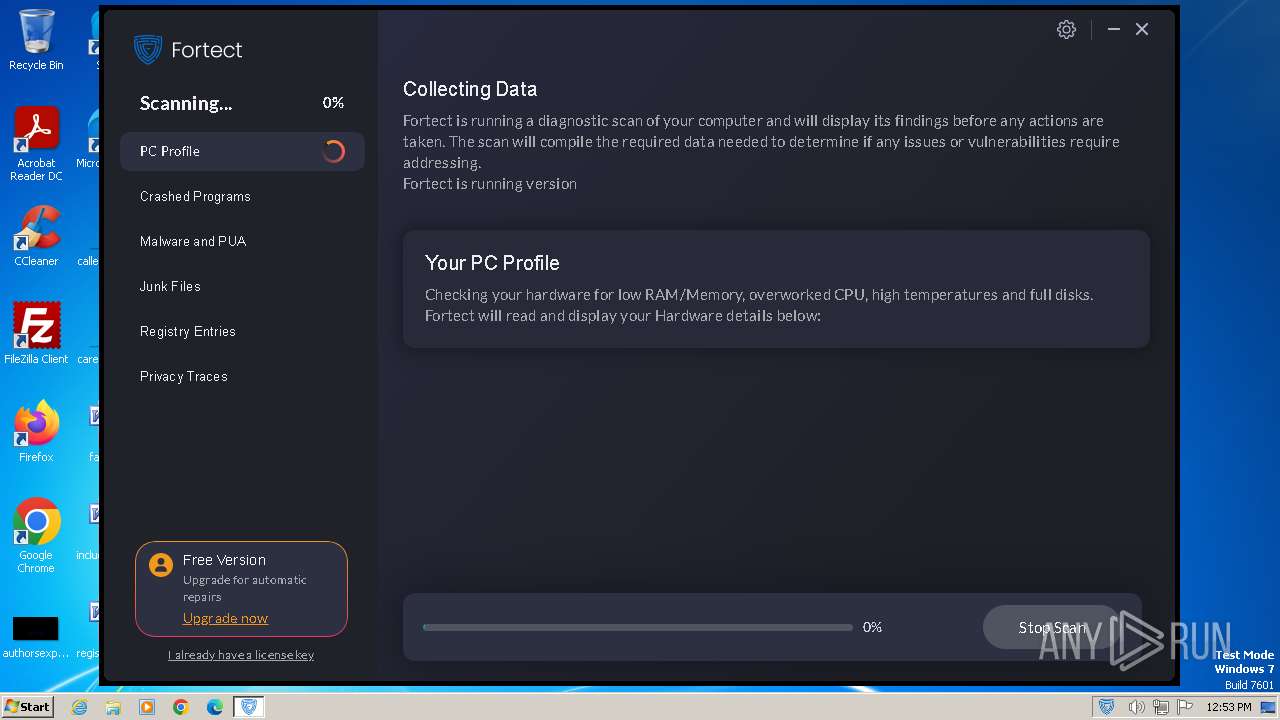Select PC Profile scan category
Screen dimensions: 1280x720
click(x=242, y=151)
